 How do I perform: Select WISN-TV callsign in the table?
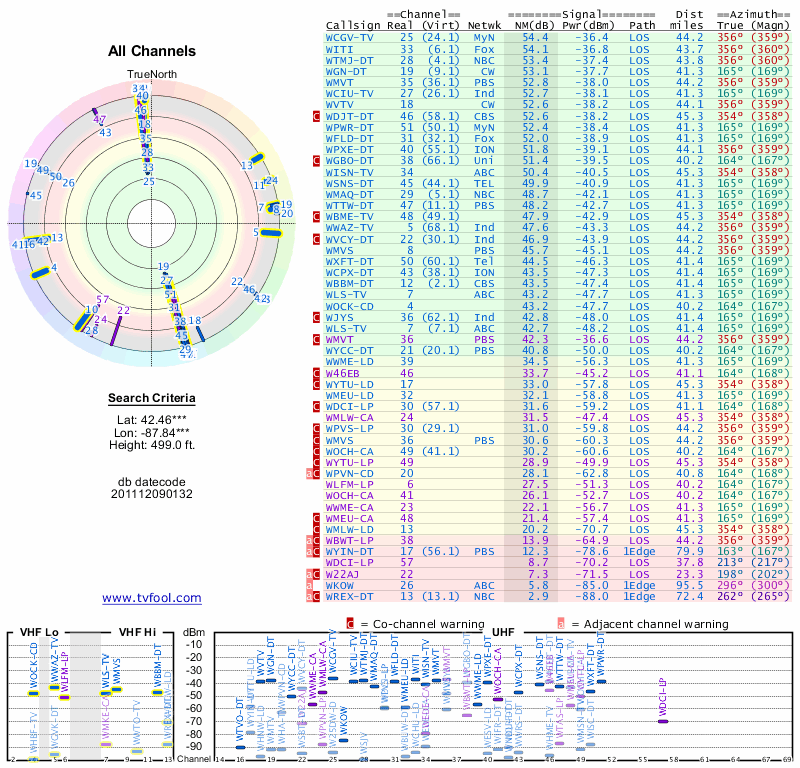pos(349,172)
